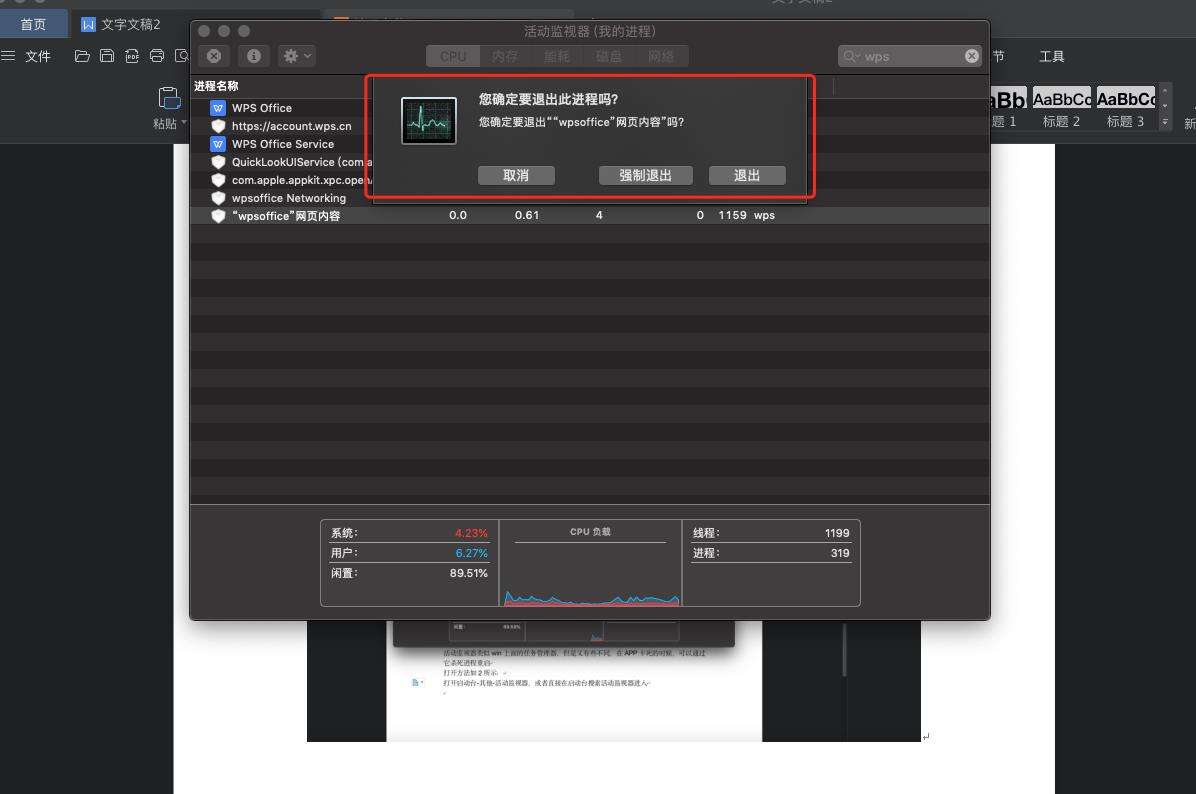The width and height of the screenshot is (1196, 794).
Task: Switch to the 能耗 tab
Action: click(557, 56)
